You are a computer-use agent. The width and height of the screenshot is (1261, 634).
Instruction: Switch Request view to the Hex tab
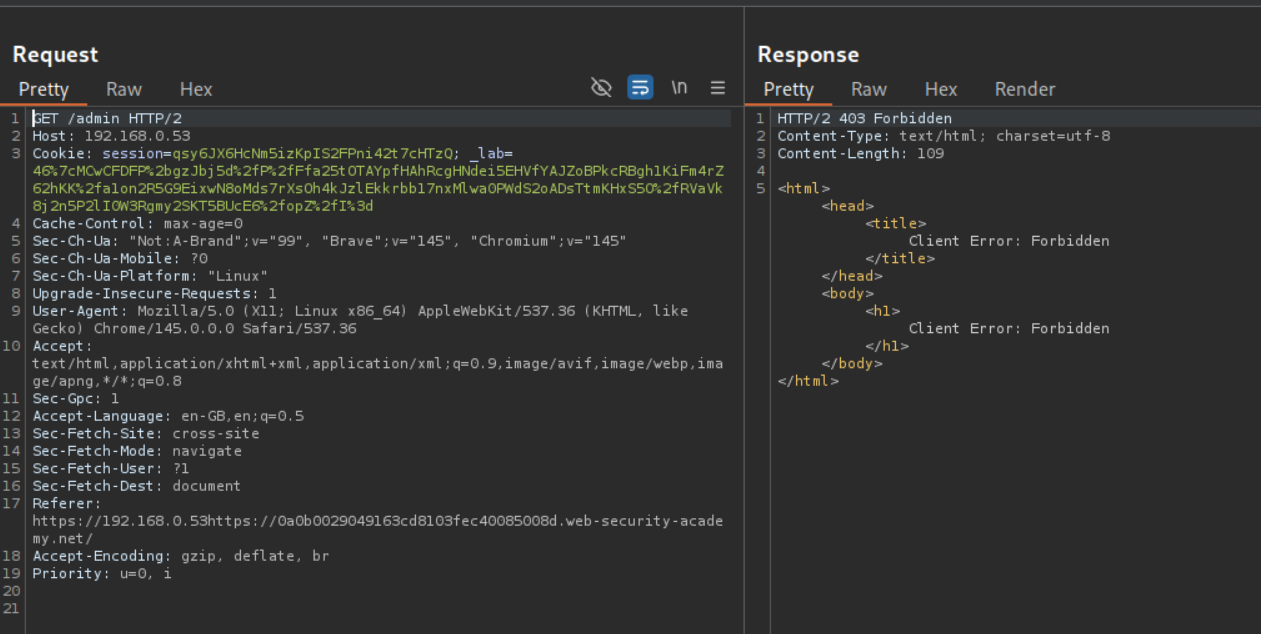[196, 89]
